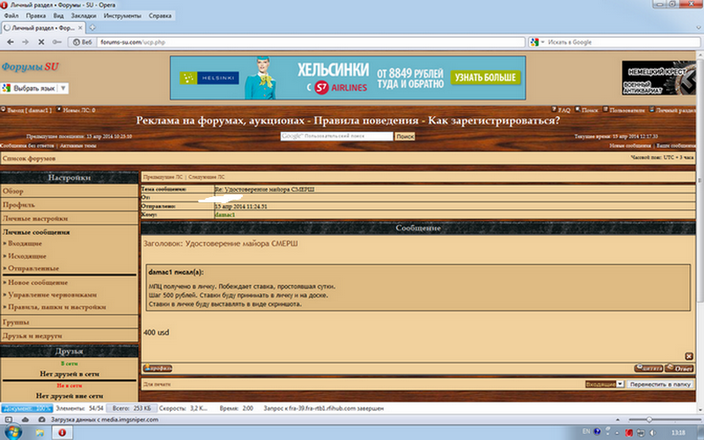The width and height of the screenshot is (704, 440).
Task: Open the Входящие link in the sidebar
Action: [x=25, y=243]
